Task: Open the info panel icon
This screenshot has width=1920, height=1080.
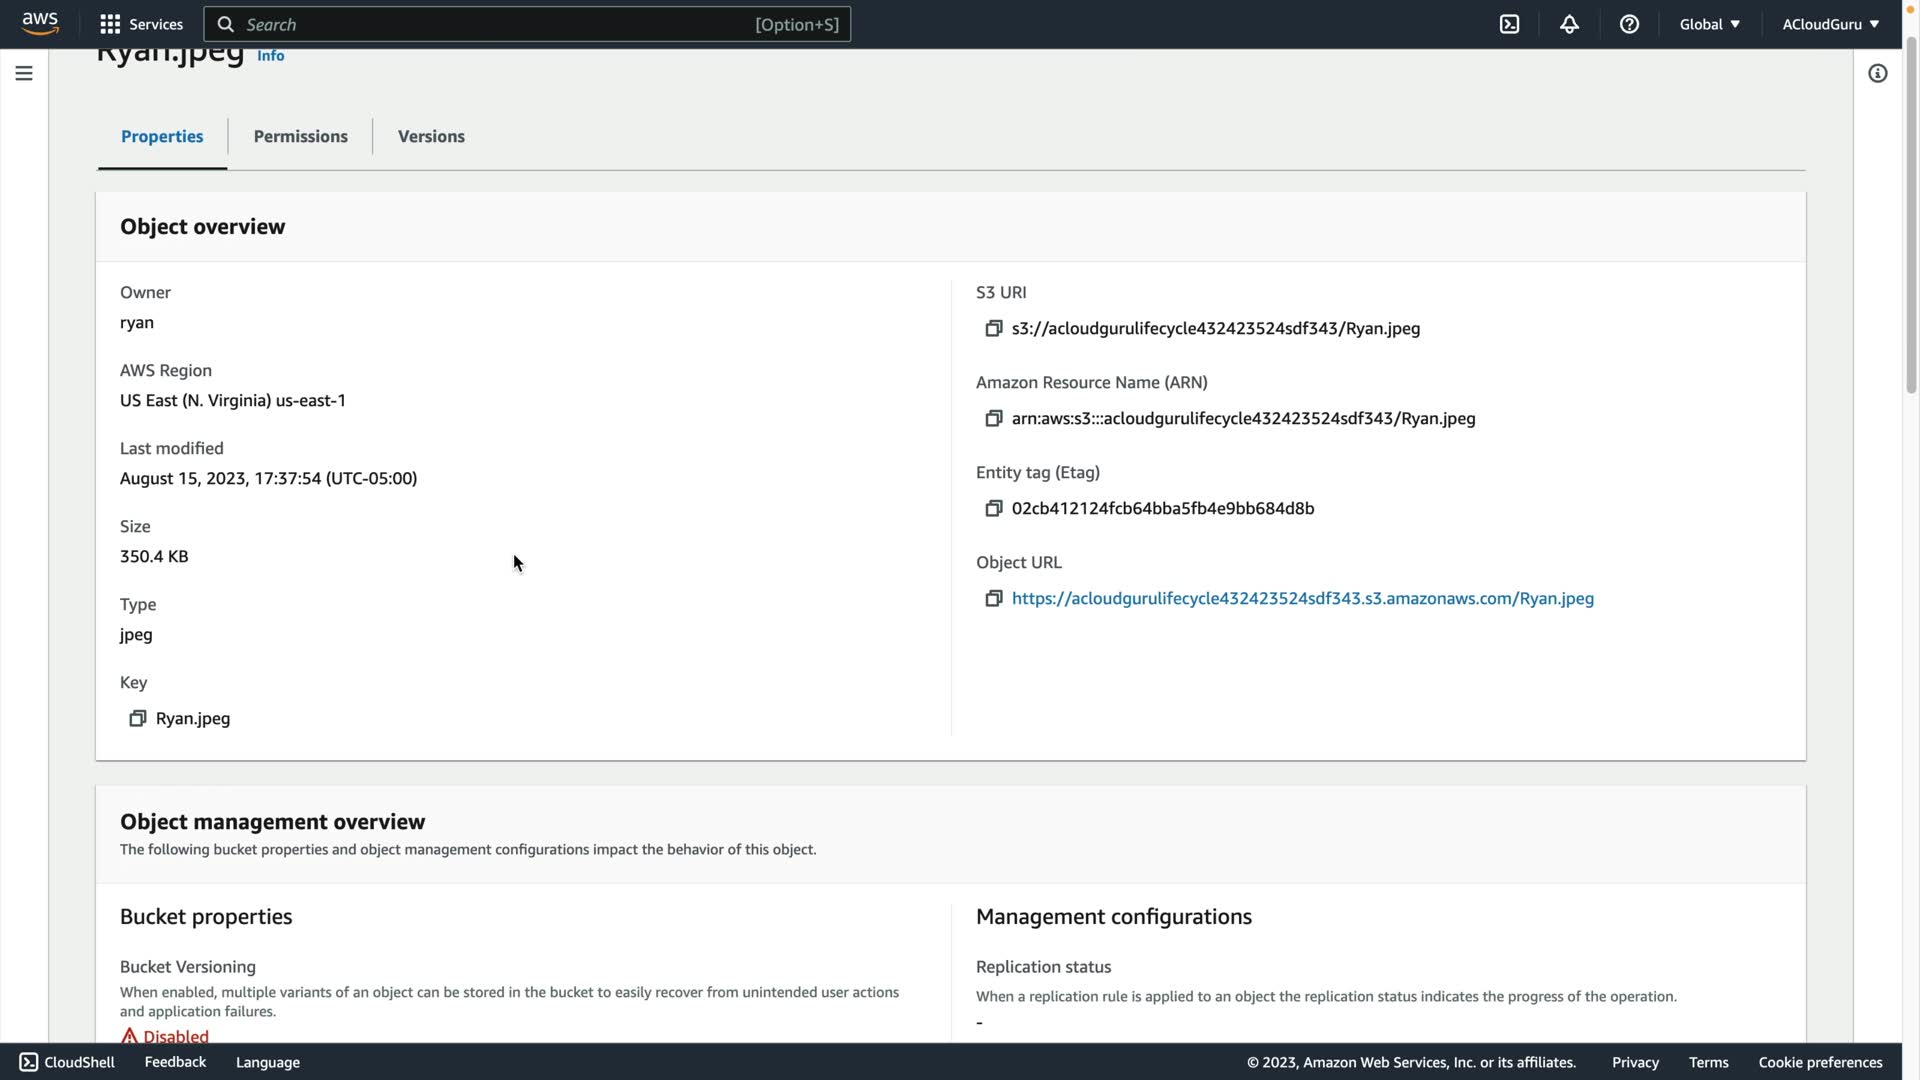Action: (1877, 74)
